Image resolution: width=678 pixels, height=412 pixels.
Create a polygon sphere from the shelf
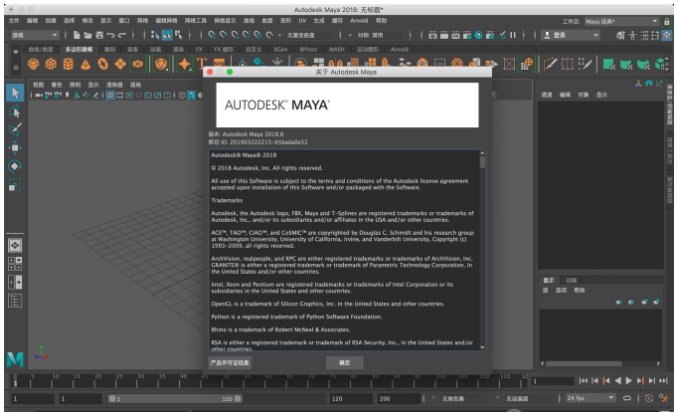click(33, 64)
